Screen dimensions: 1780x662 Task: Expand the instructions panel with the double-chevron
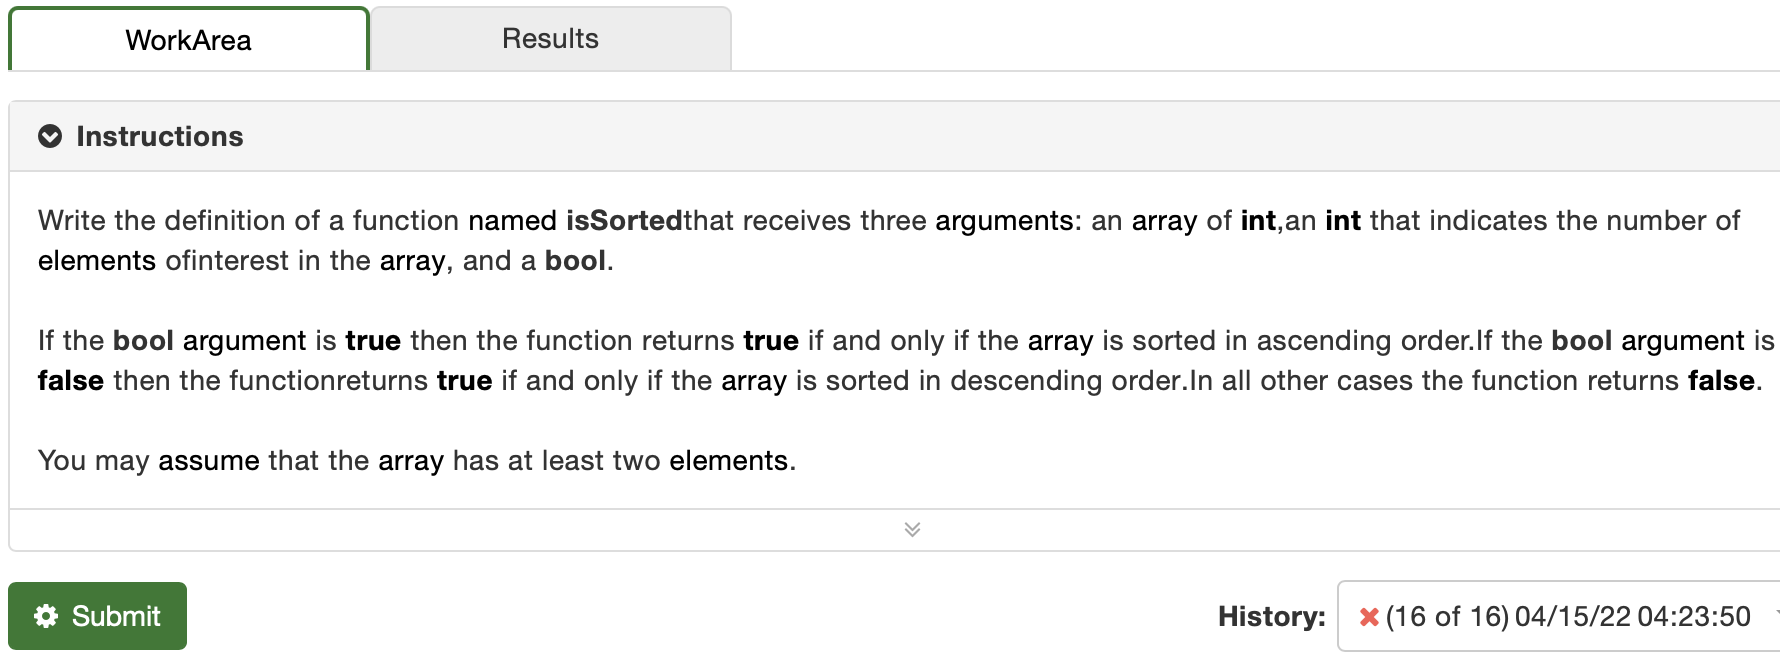(x=912, y=529)
